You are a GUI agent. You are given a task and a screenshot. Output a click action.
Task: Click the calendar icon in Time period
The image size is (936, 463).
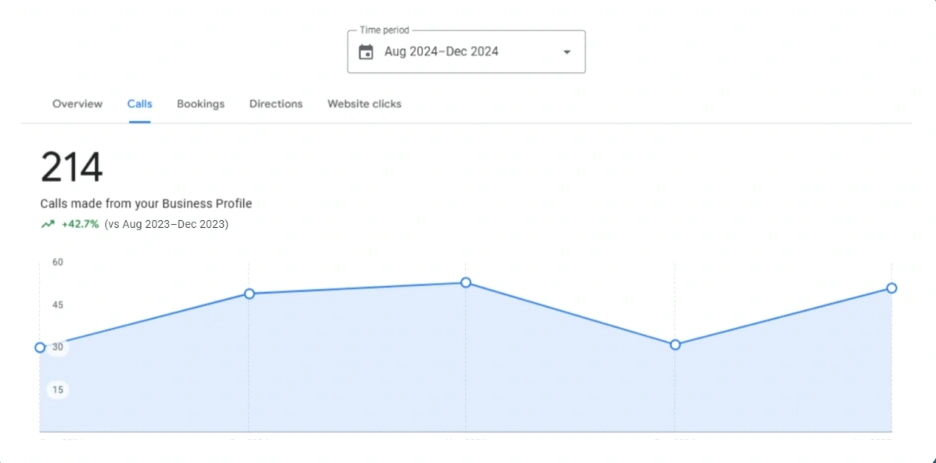(x=365, y=52)
